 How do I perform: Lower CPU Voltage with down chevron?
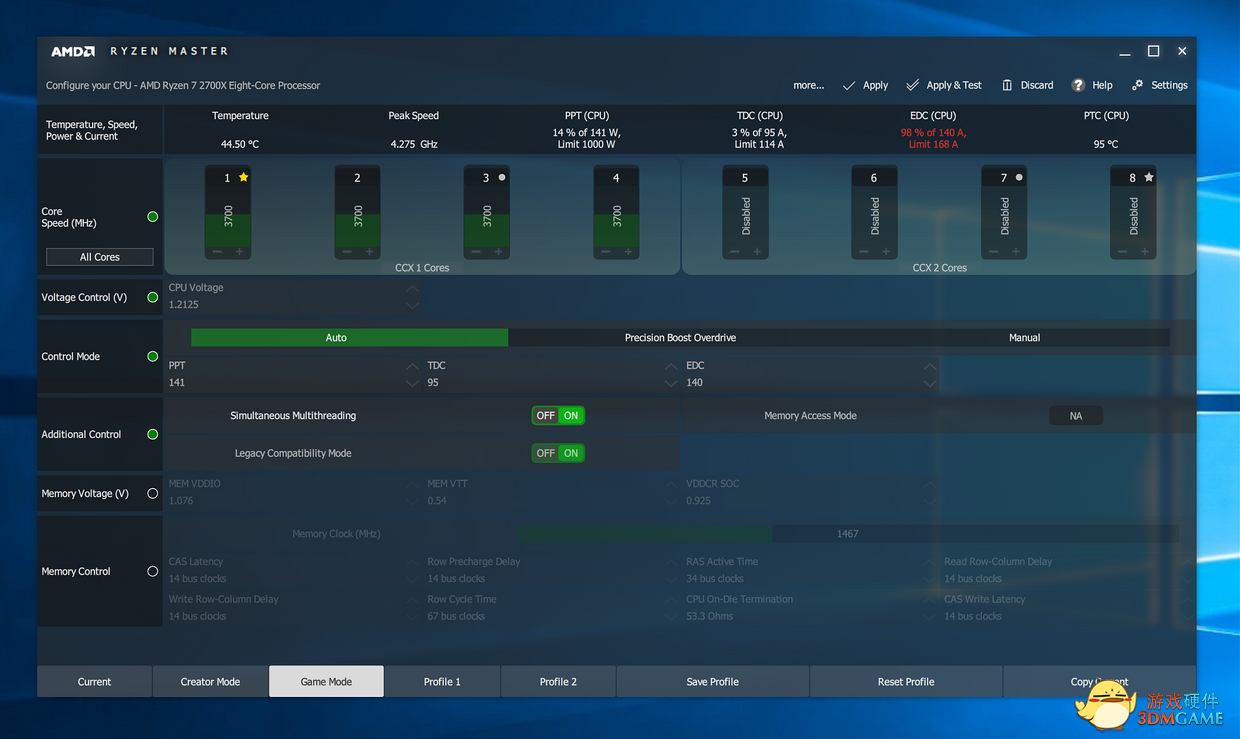click(412, 305)
